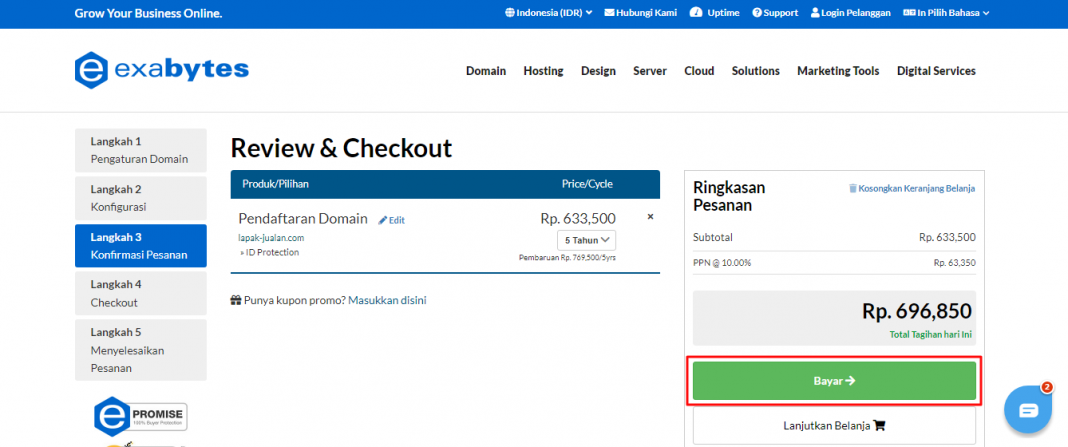1068x447 pixels.
Task: Click the E-Promise buyer protection badge
Action: point(140,415)
